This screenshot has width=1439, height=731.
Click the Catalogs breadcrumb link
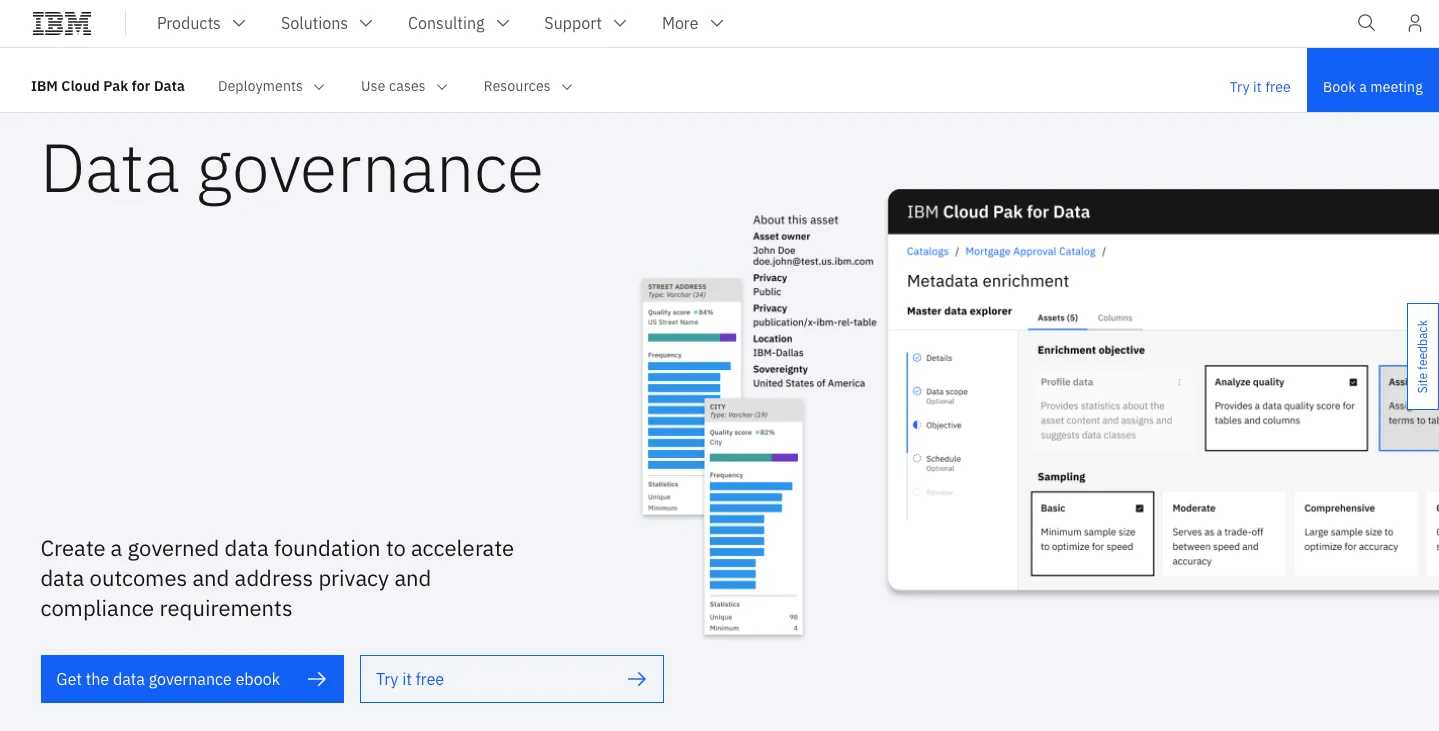[927, 251]
